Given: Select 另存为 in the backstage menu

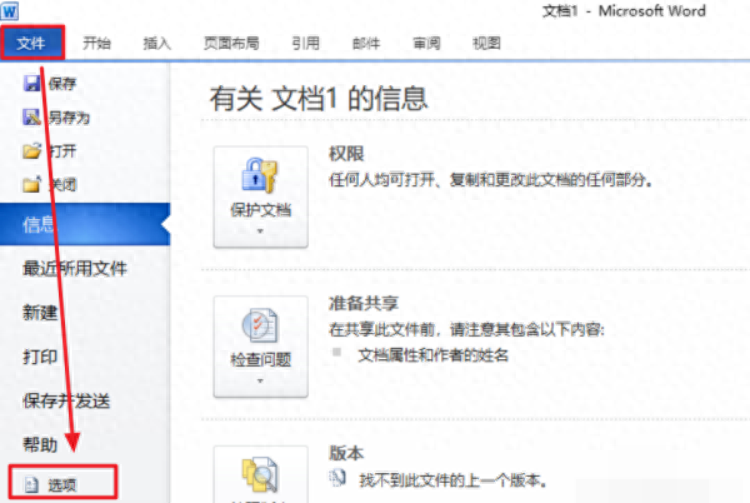Looking at the screenshot, I should point(69,117).
